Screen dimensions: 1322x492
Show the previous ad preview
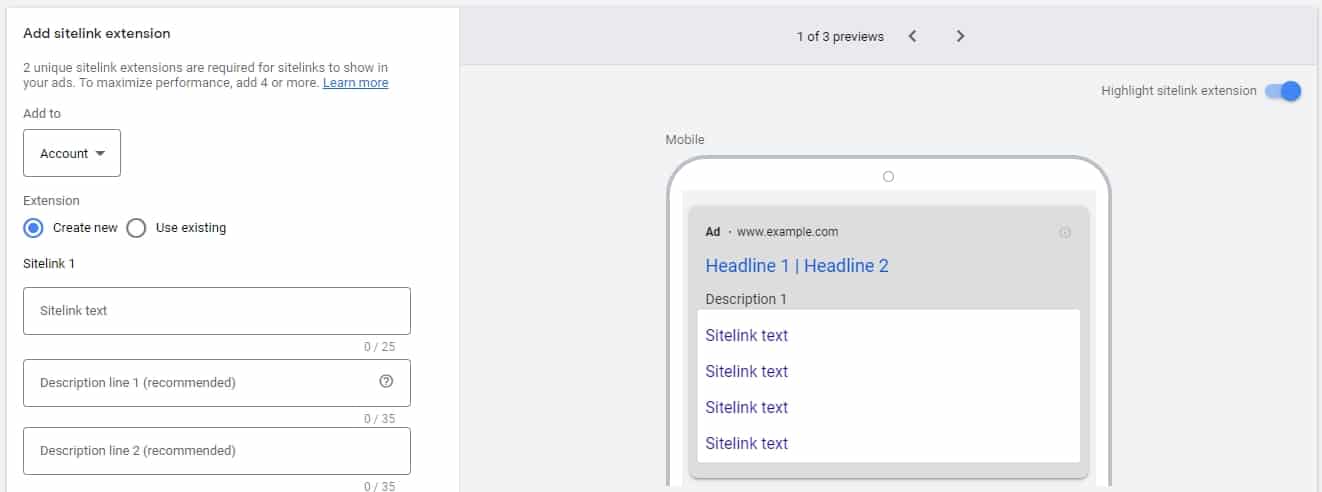912,36
